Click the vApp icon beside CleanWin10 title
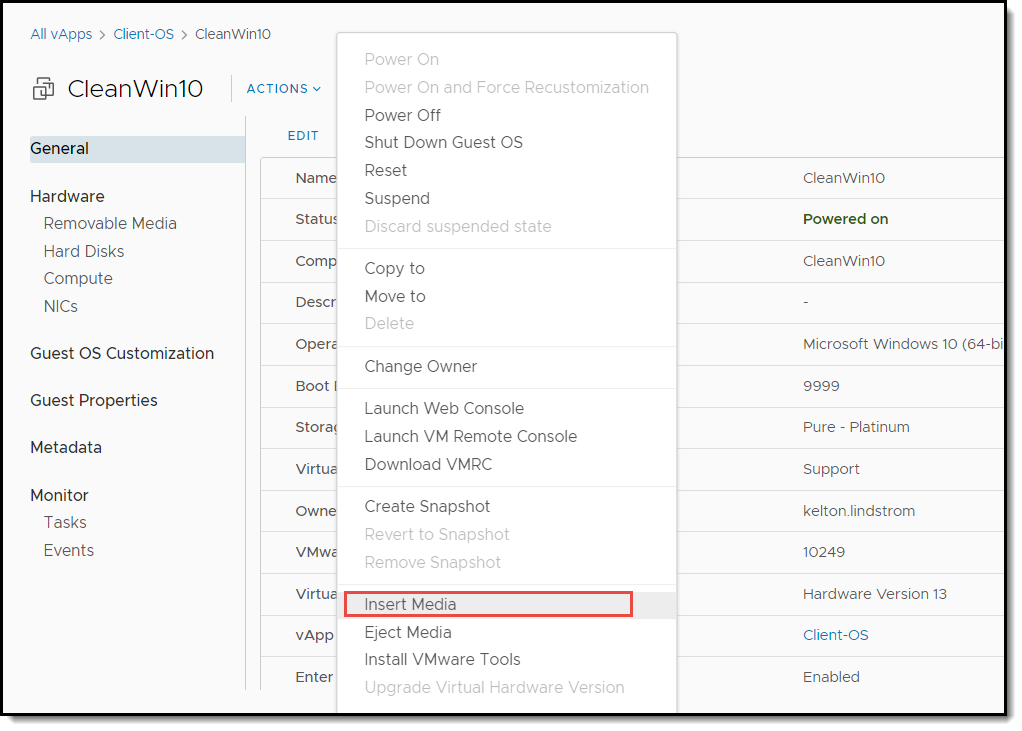Viewport: 1022px width, 731px height. pyautogui.click(x=43, y=89)
